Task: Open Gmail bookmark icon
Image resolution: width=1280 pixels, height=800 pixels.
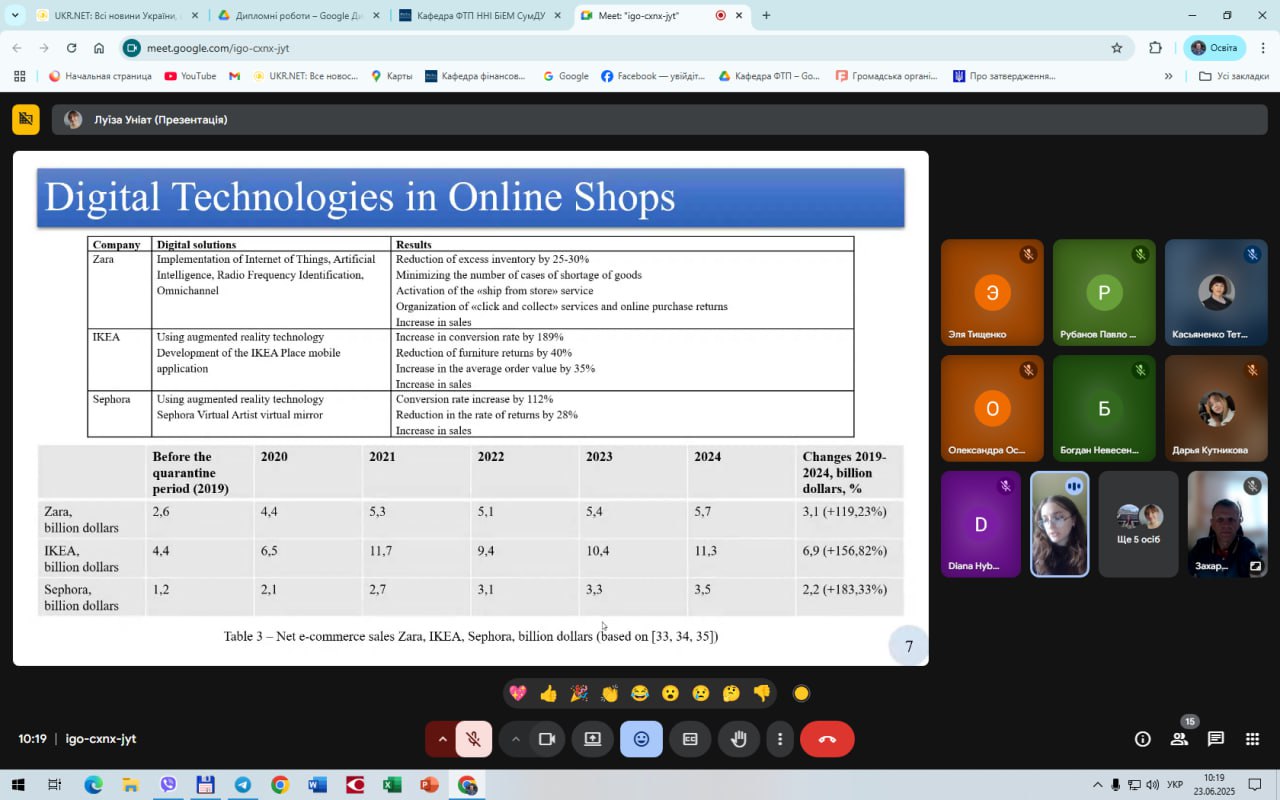Action: coord(235,76)
